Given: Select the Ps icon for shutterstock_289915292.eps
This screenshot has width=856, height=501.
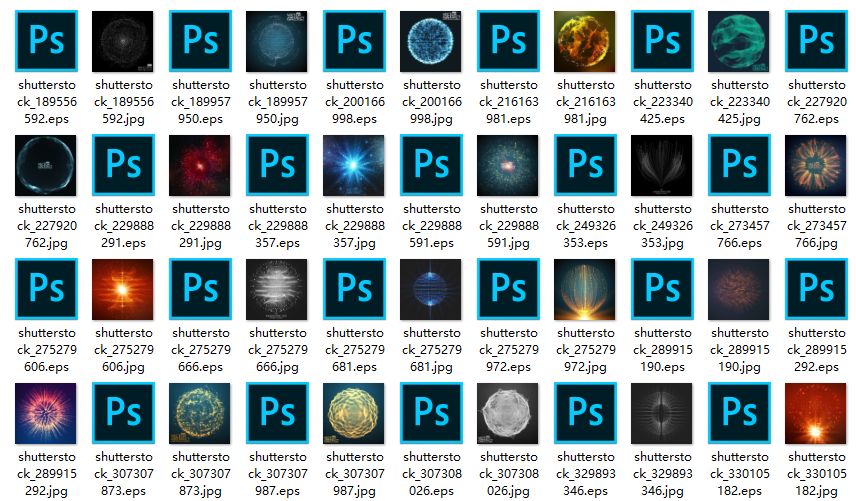Looking at the screenshot, I should [816, 289].
